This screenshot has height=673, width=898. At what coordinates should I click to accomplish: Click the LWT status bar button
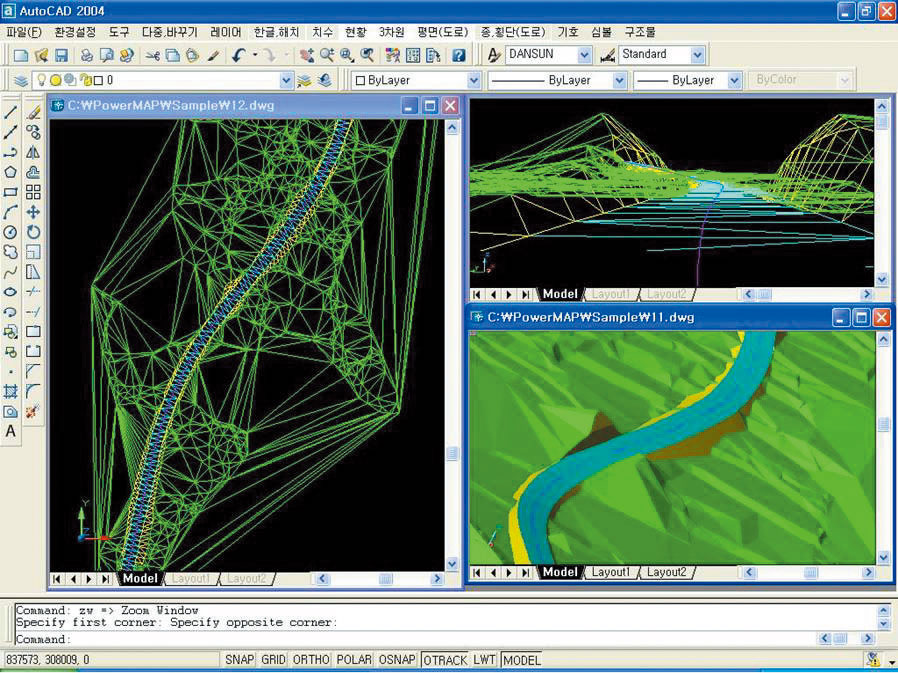point(484,660)
